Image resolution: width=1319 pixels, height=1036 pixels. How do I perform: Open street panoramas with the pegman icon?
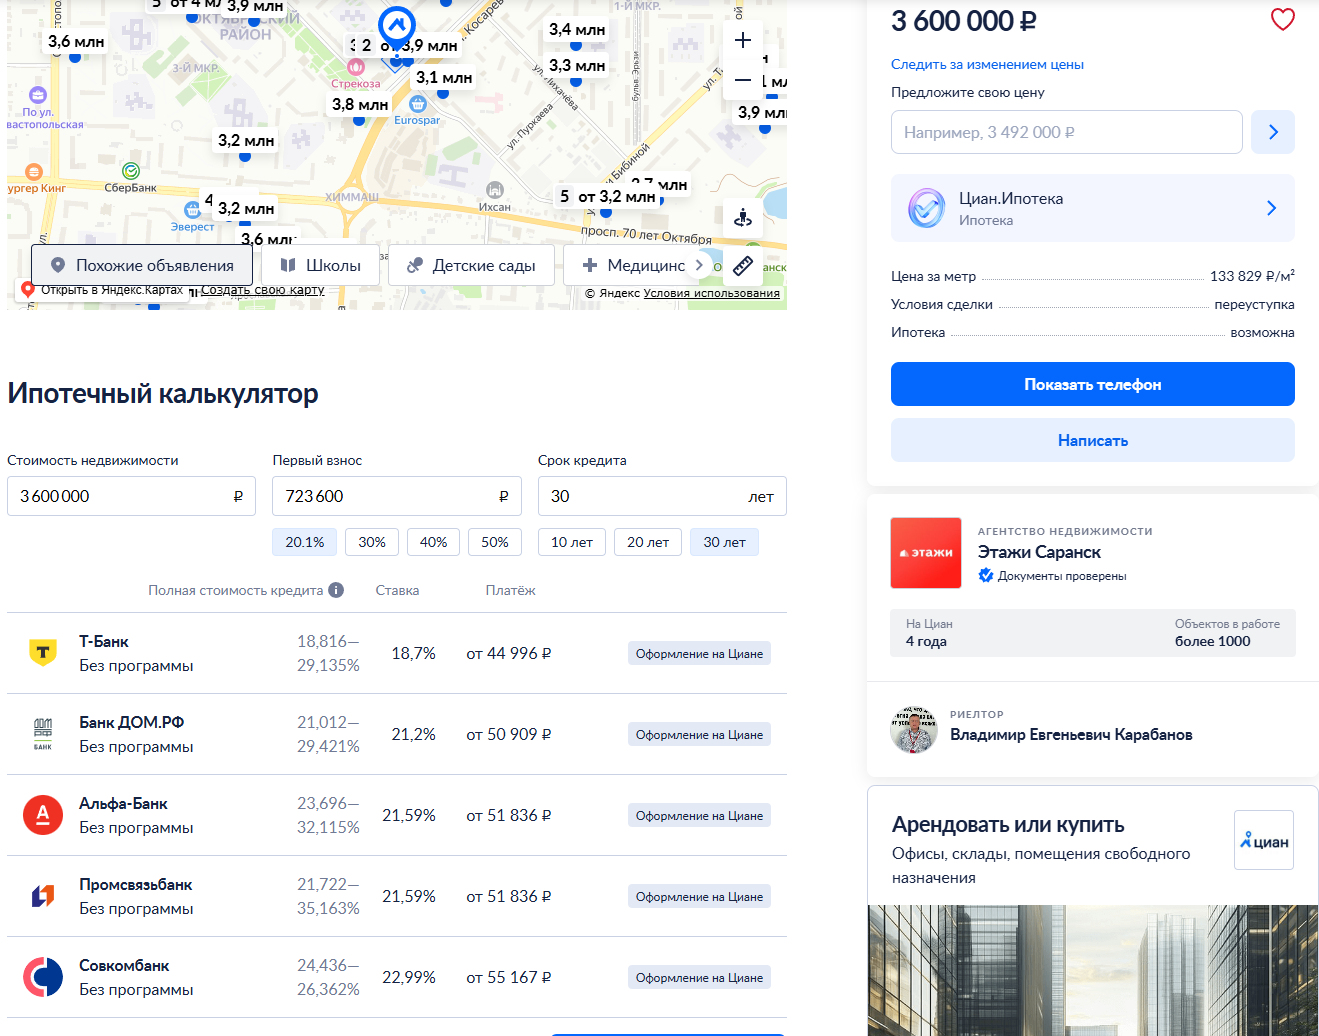(743, 217)
